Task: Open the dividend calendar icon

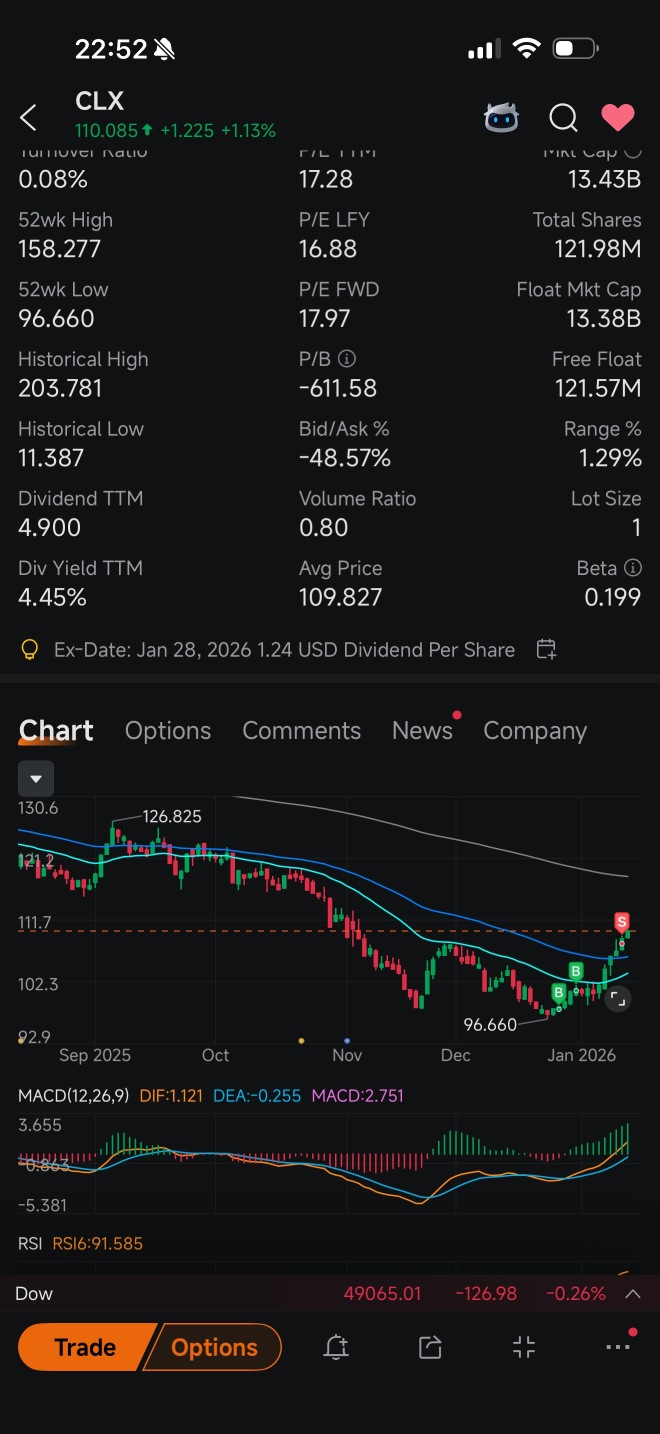Action: pyautogui.click(x=546, y=649)
